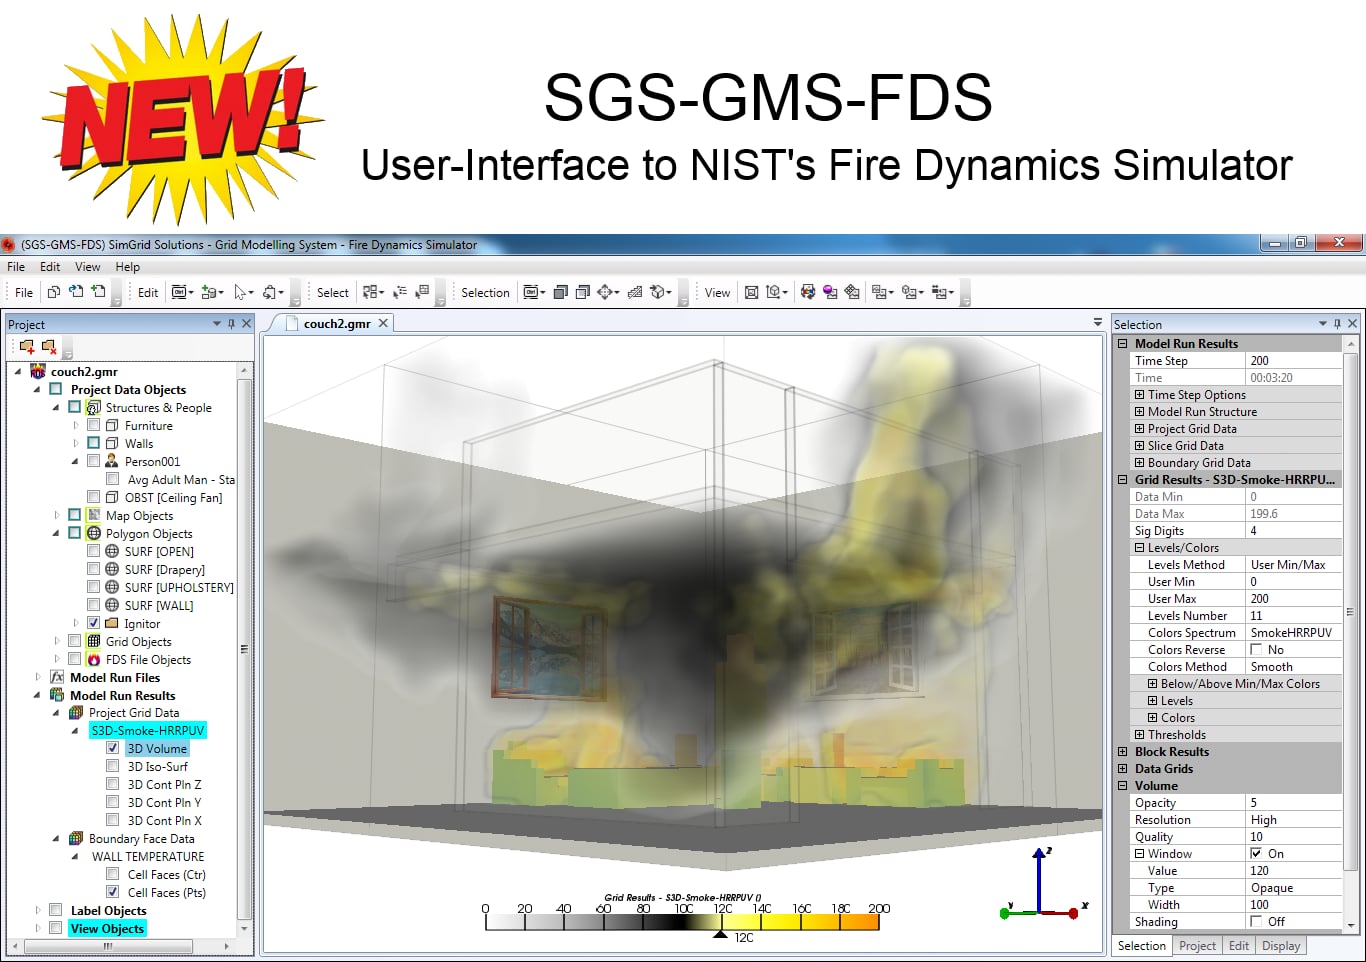Image resolution: width=1366 pixels, height=962 pixels.
Task: Click the FDS File Objects flame icon
Action: click(x=94, y=659)
